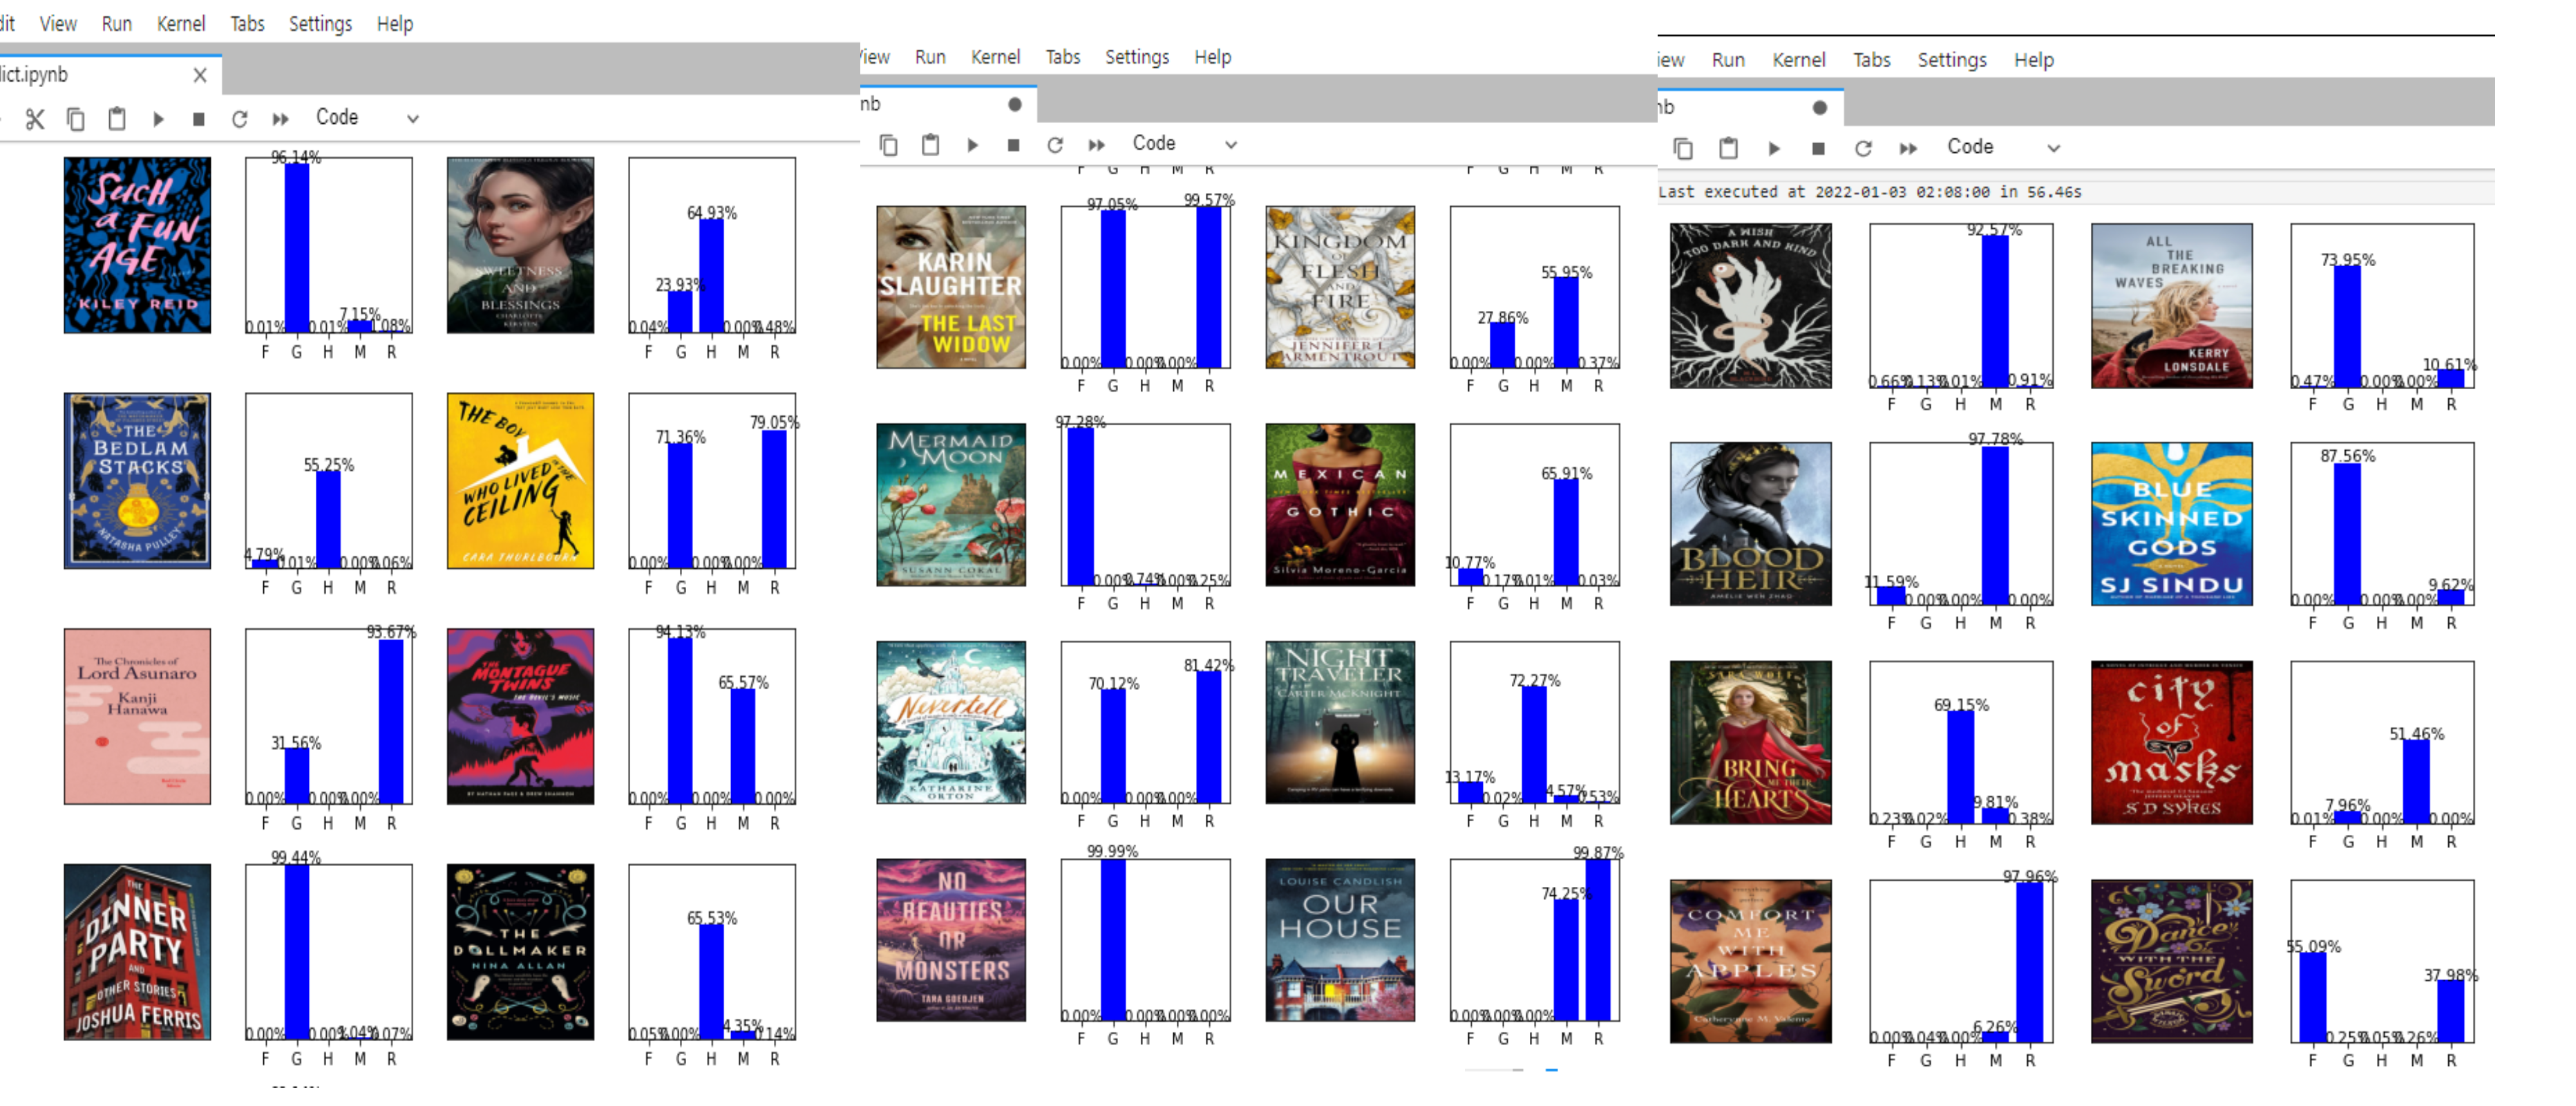This screenshot has width=2576, height=1106.
Task: Restart and run all in left notebook
Action: tap(281, 119)
